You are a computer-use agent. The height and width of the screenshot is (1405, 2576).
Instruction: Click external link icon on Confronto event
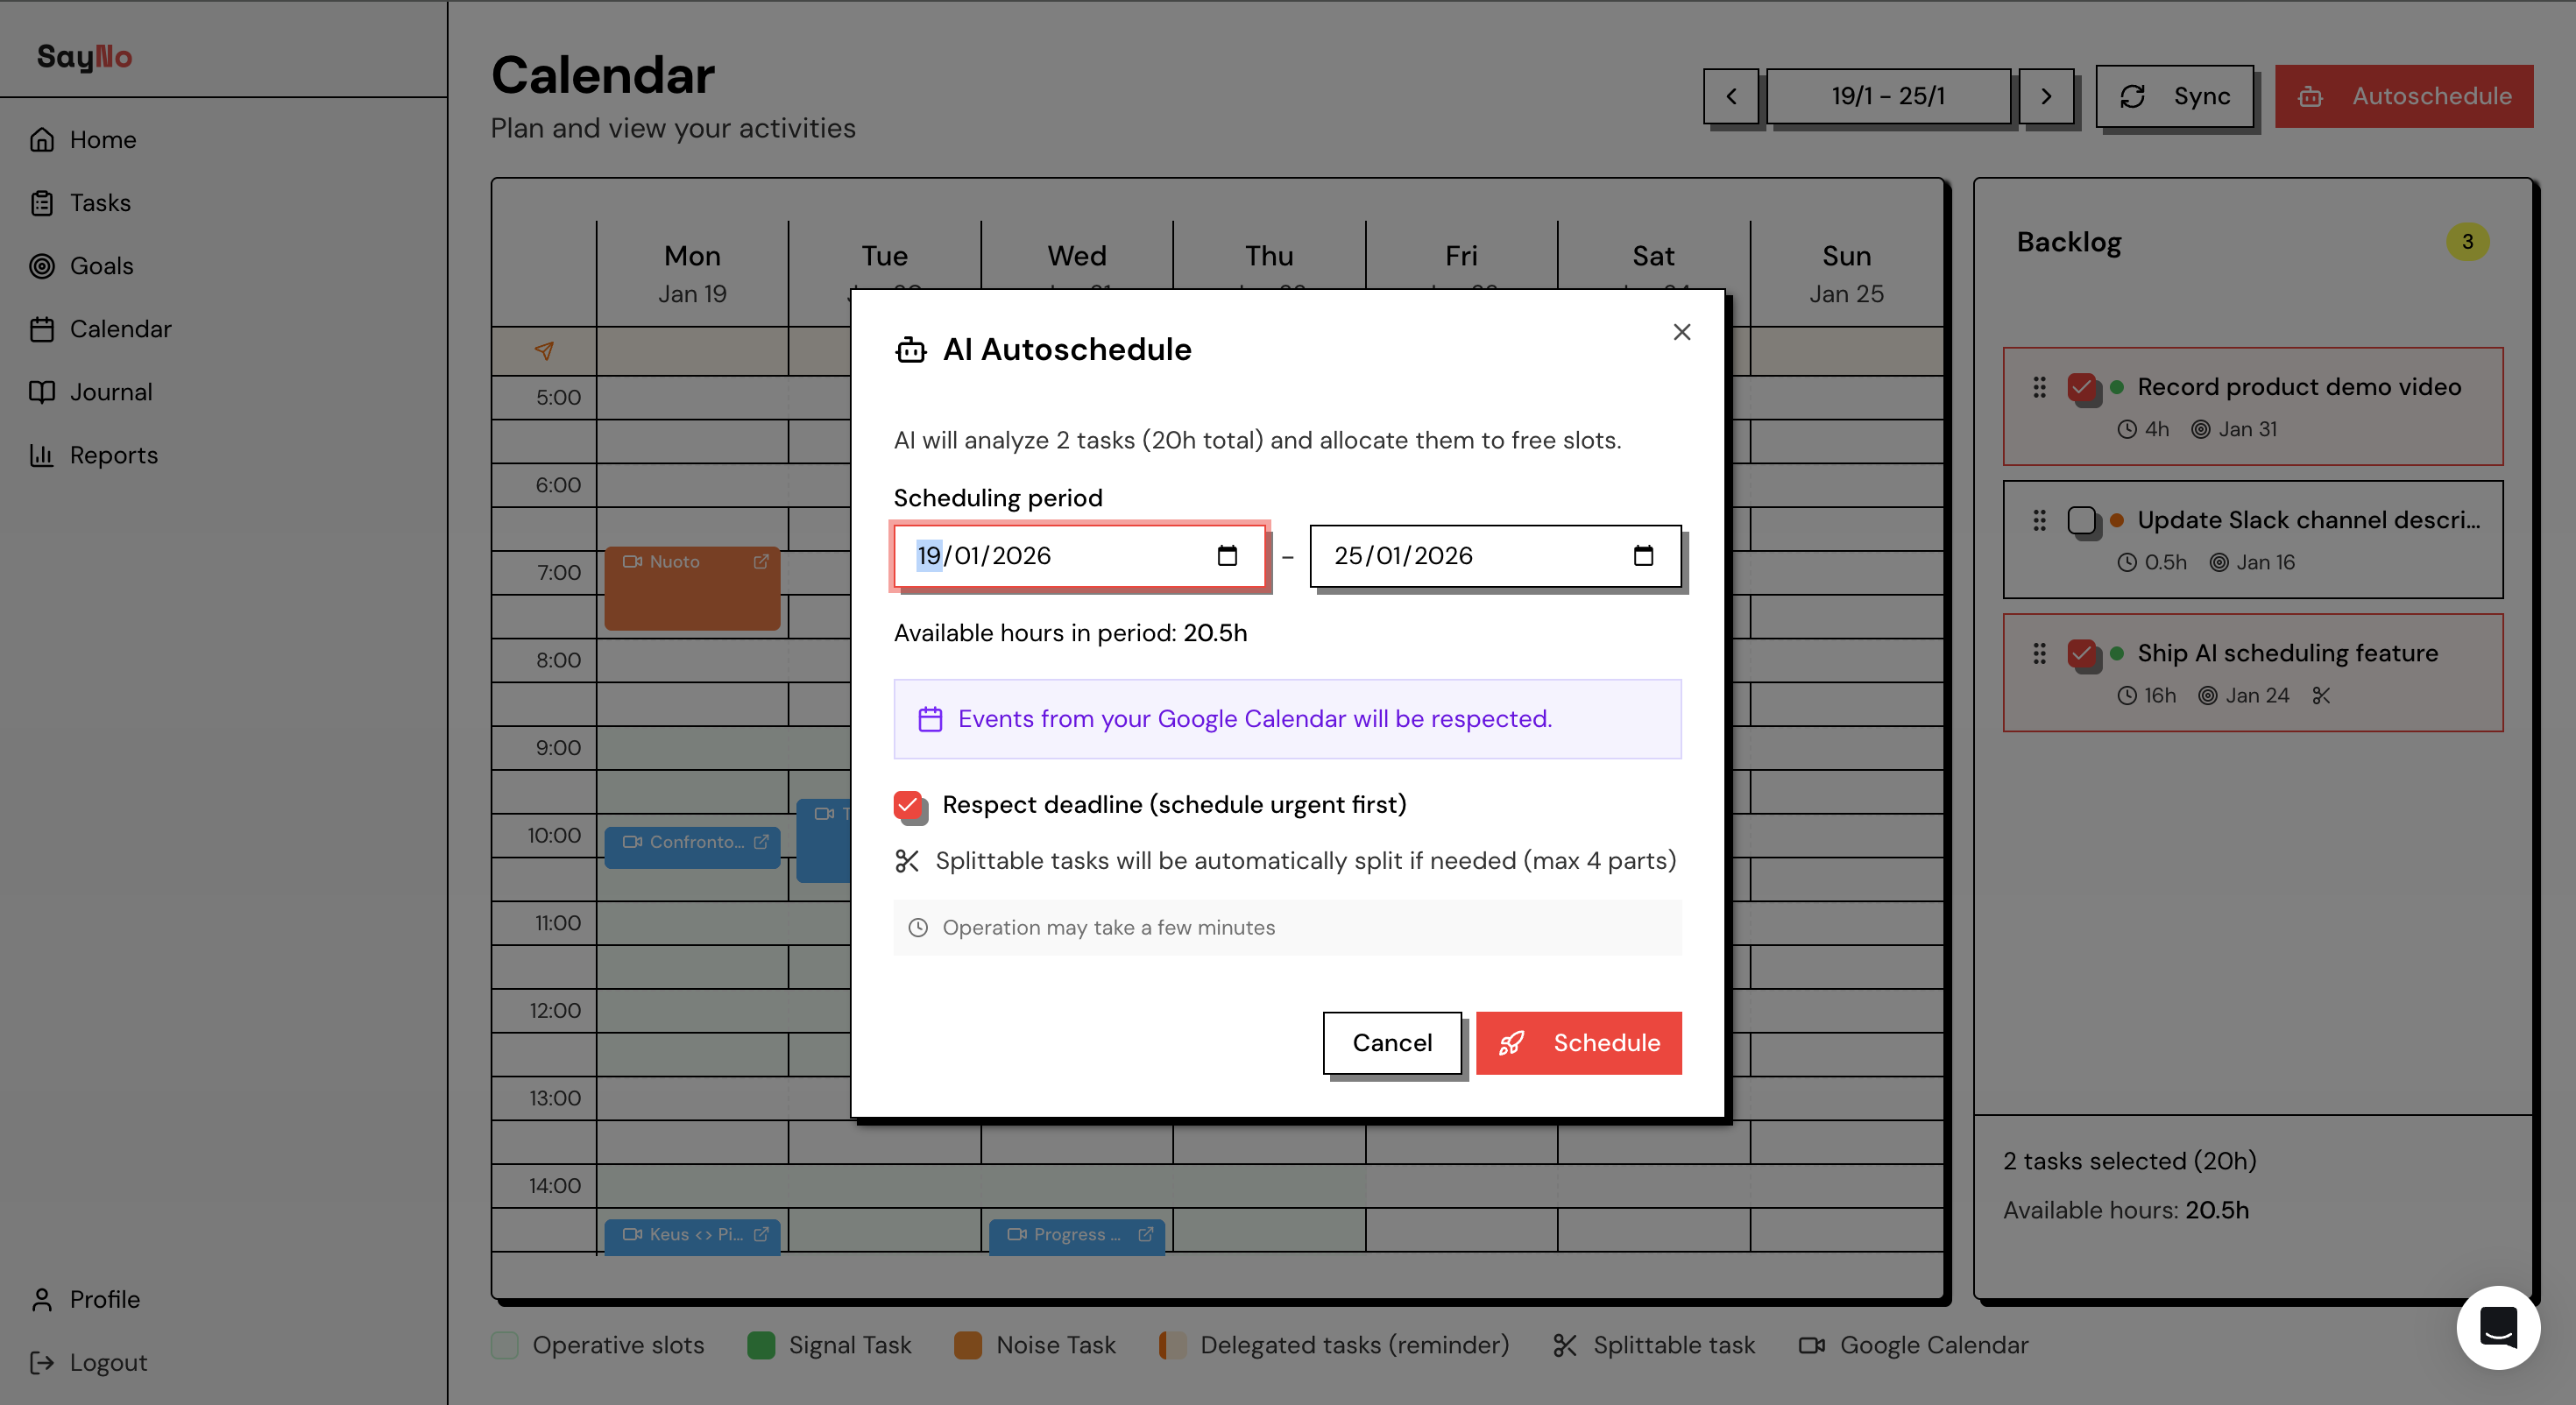point(761,842)
